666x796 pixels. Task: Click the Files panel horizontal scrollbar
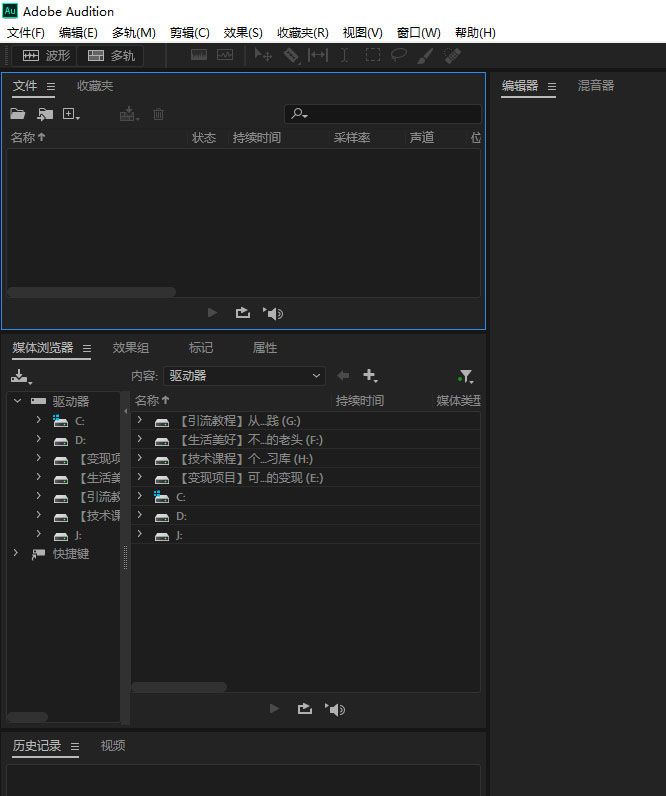pyautogui.click(x=91, y=292)
